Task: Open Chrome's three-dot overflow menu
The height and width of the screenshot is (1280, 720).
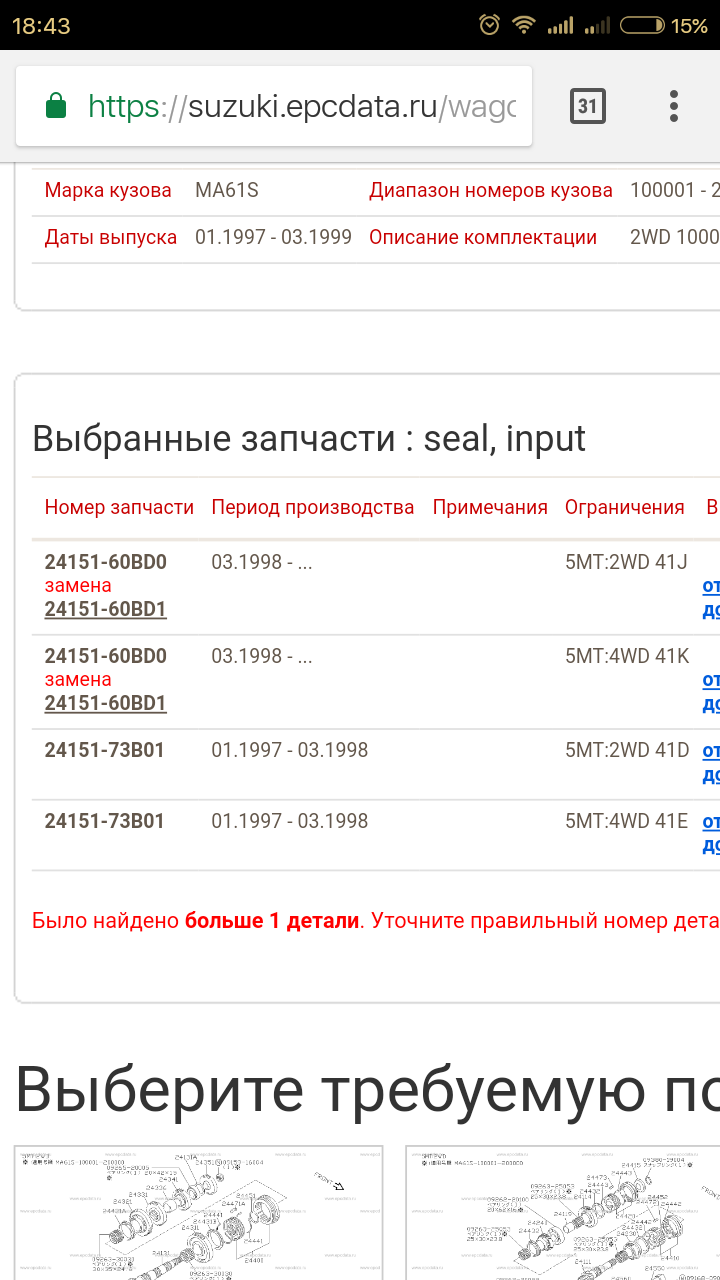Action: pyautogui.click(x=674, y=105)
